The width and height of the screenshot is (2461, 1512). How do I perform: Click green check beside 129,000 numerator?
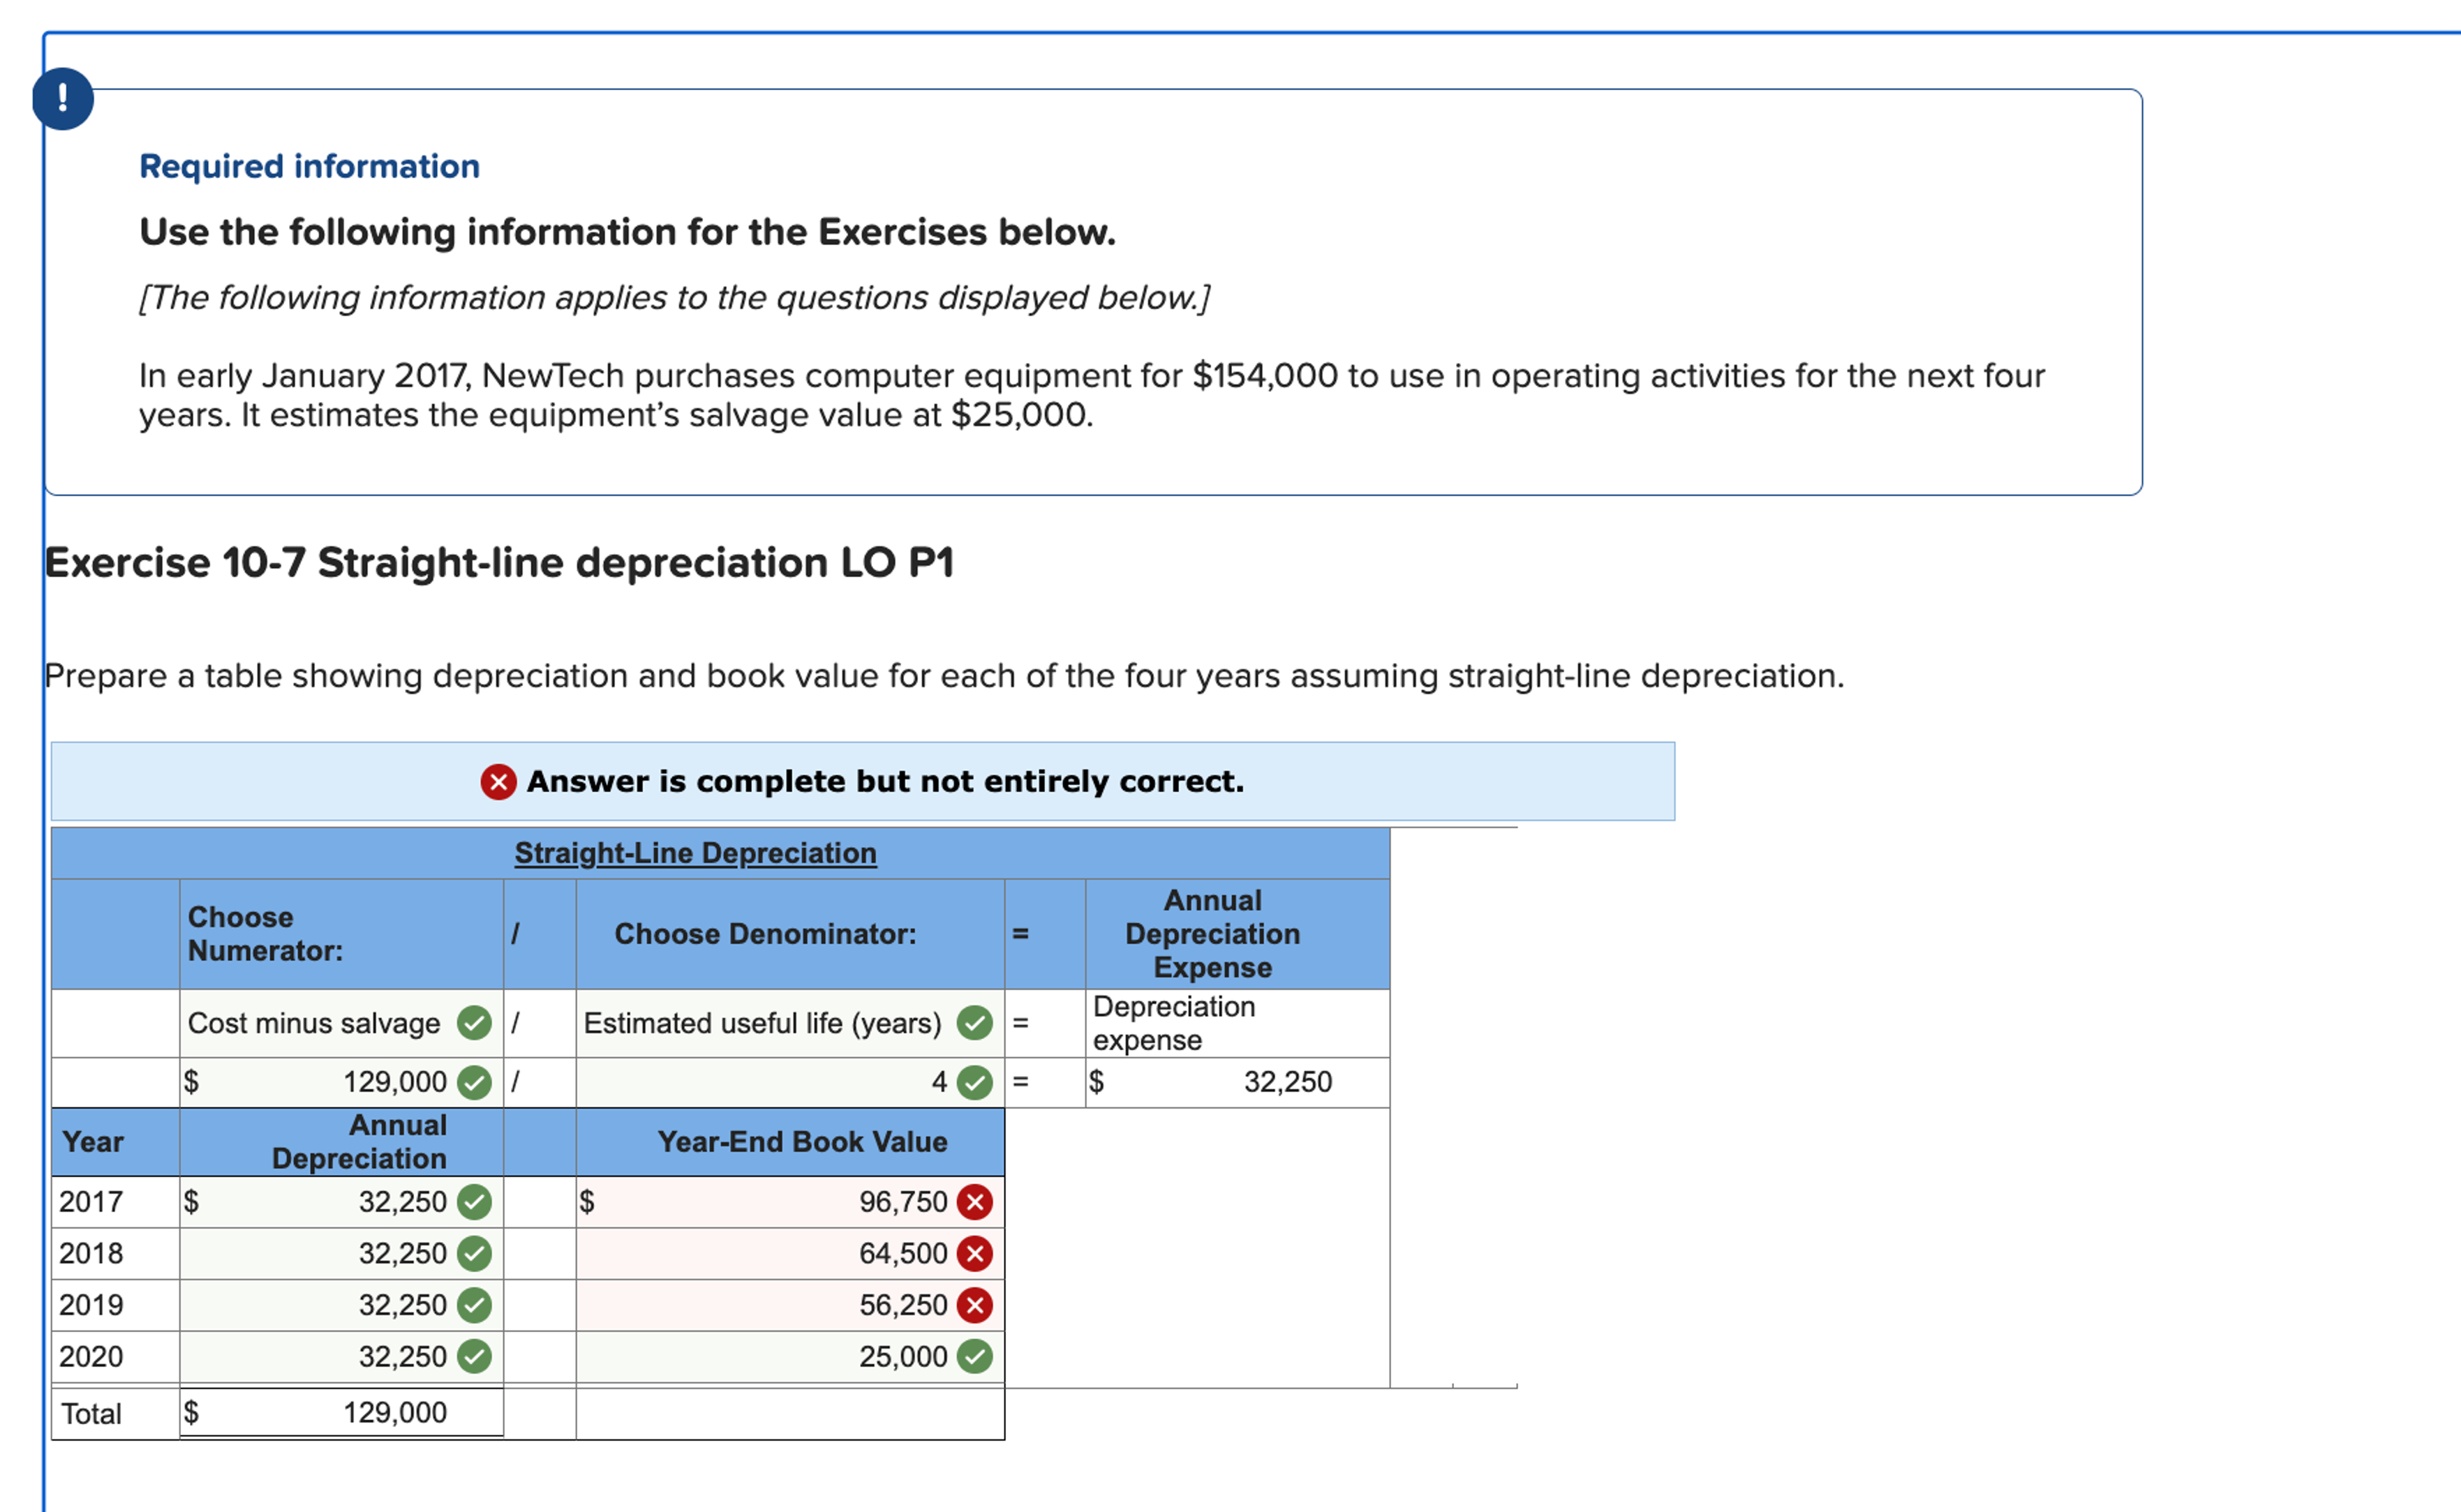coord(474,1082)
